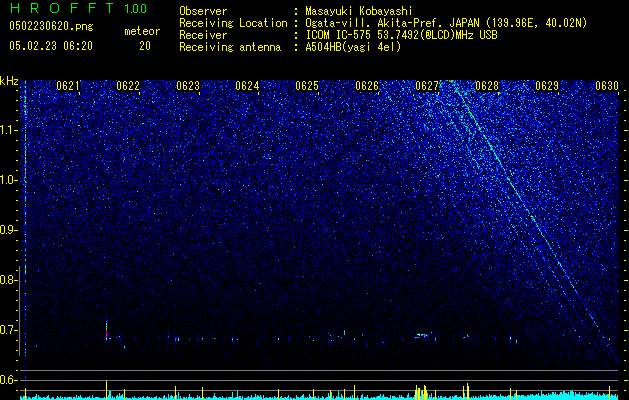This screenshot has height=400, width=629.
Task: Click the 0627 time marker
Action: [427, 86]
